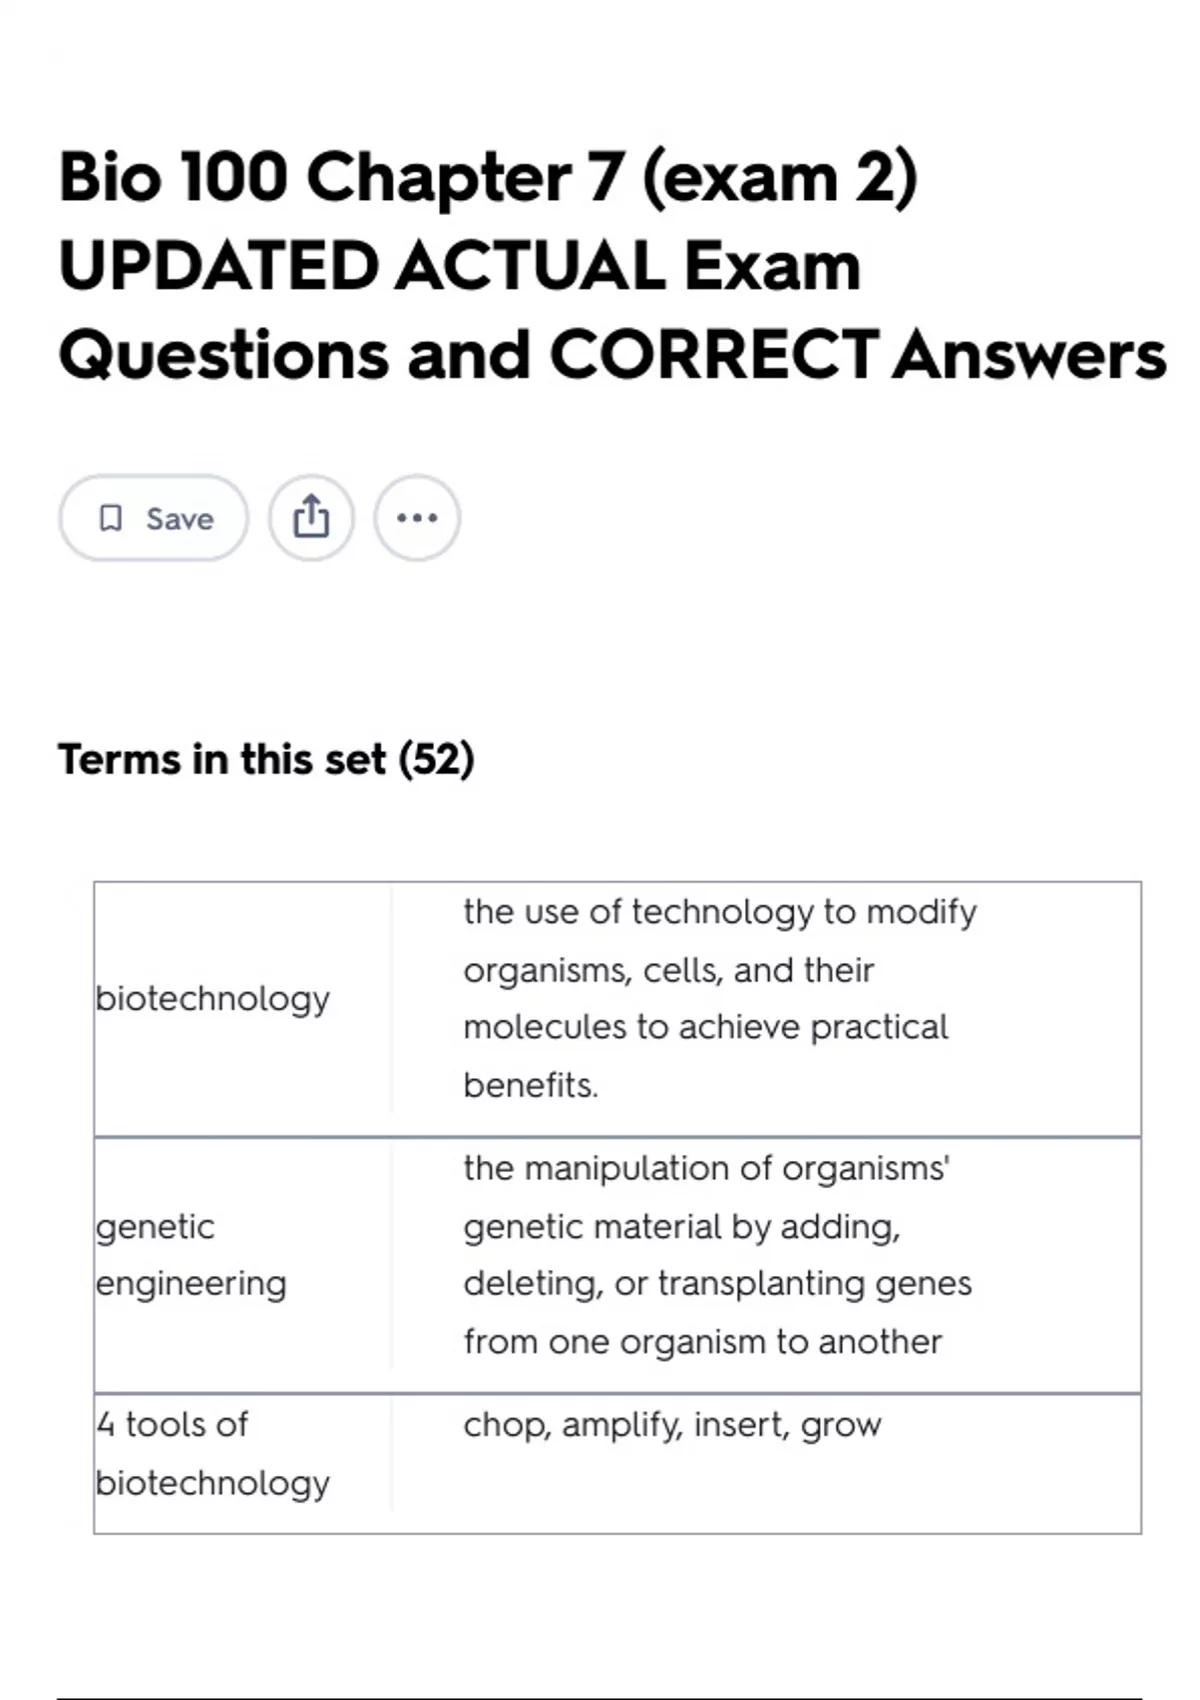Open the three-dot more options menu
The image size is (1200, 1700).
[417, 518]
